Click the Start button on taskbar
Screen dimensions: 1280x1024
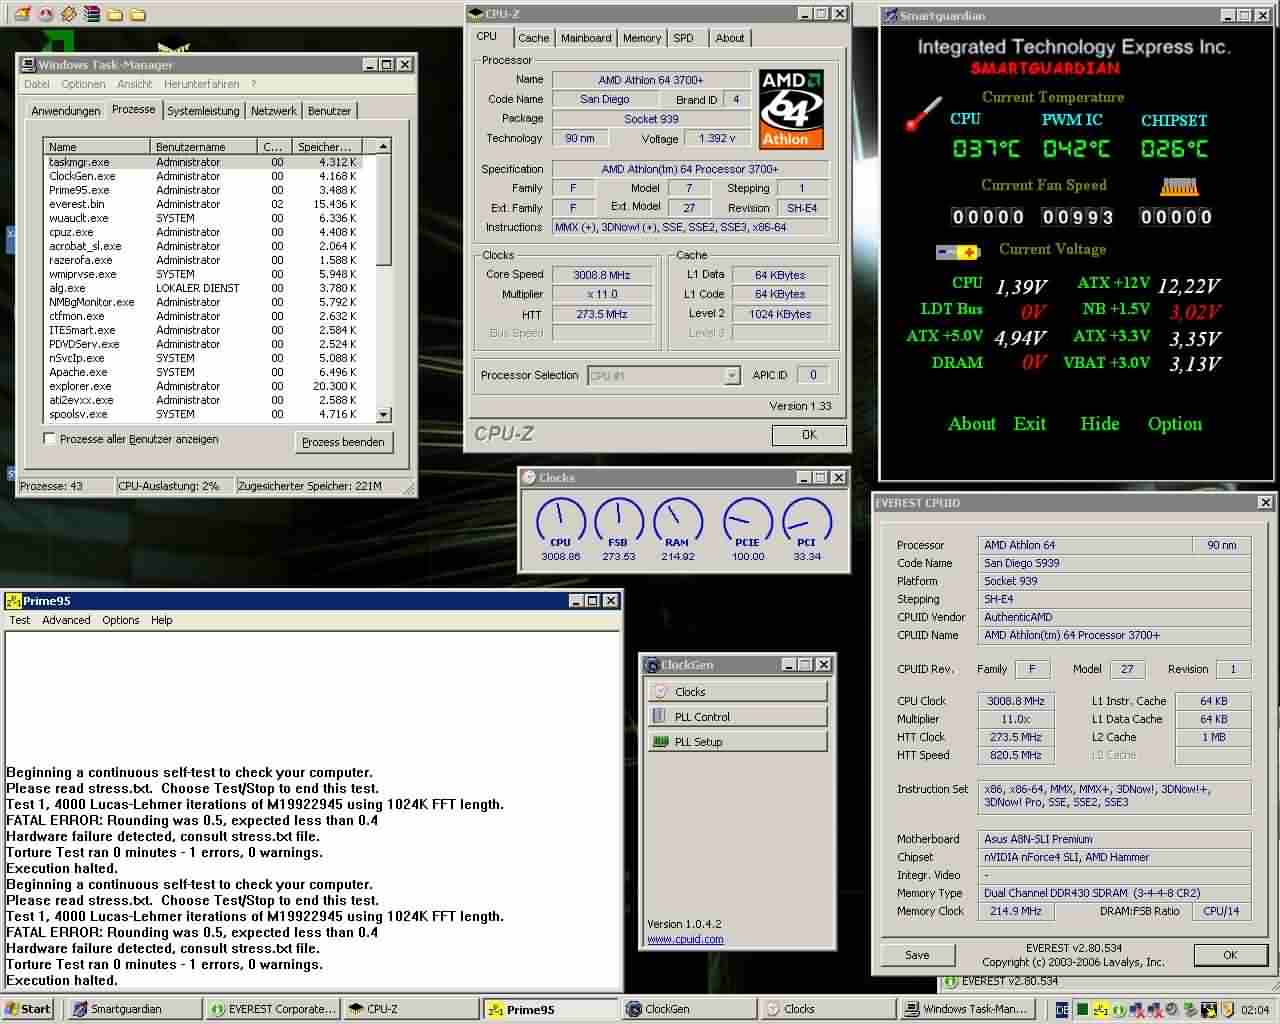[x=28, y=1009]
